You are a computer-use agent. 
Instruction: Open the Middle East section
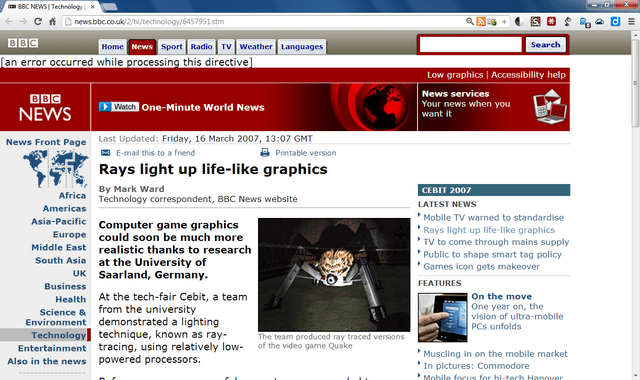pos(59,247)
